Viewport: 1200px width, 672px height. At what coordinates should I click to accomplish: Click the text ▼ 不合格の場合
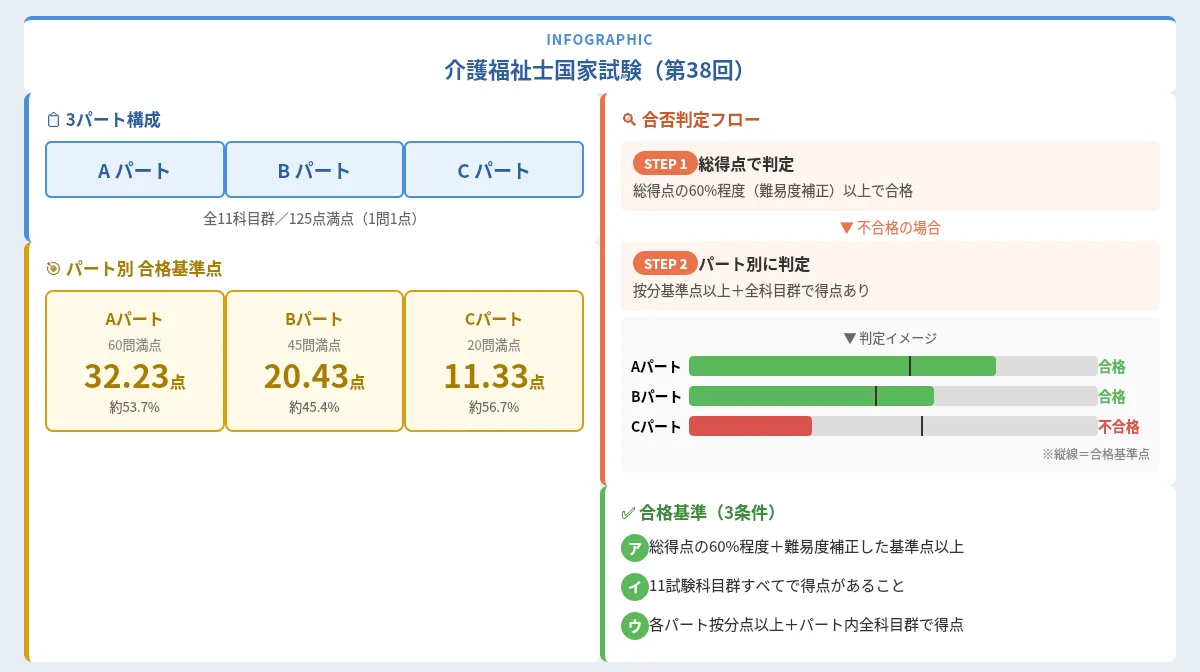tap(890, 227)
